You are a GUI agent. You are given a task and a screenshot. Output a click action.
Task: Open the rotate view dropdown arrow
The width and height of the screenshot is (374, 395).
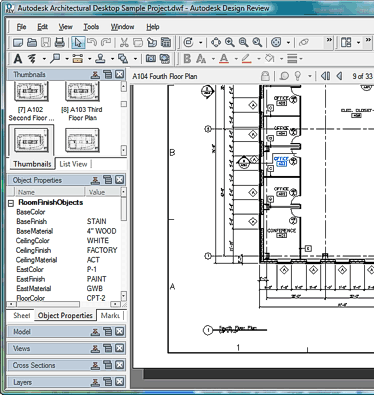pos(201,43)
